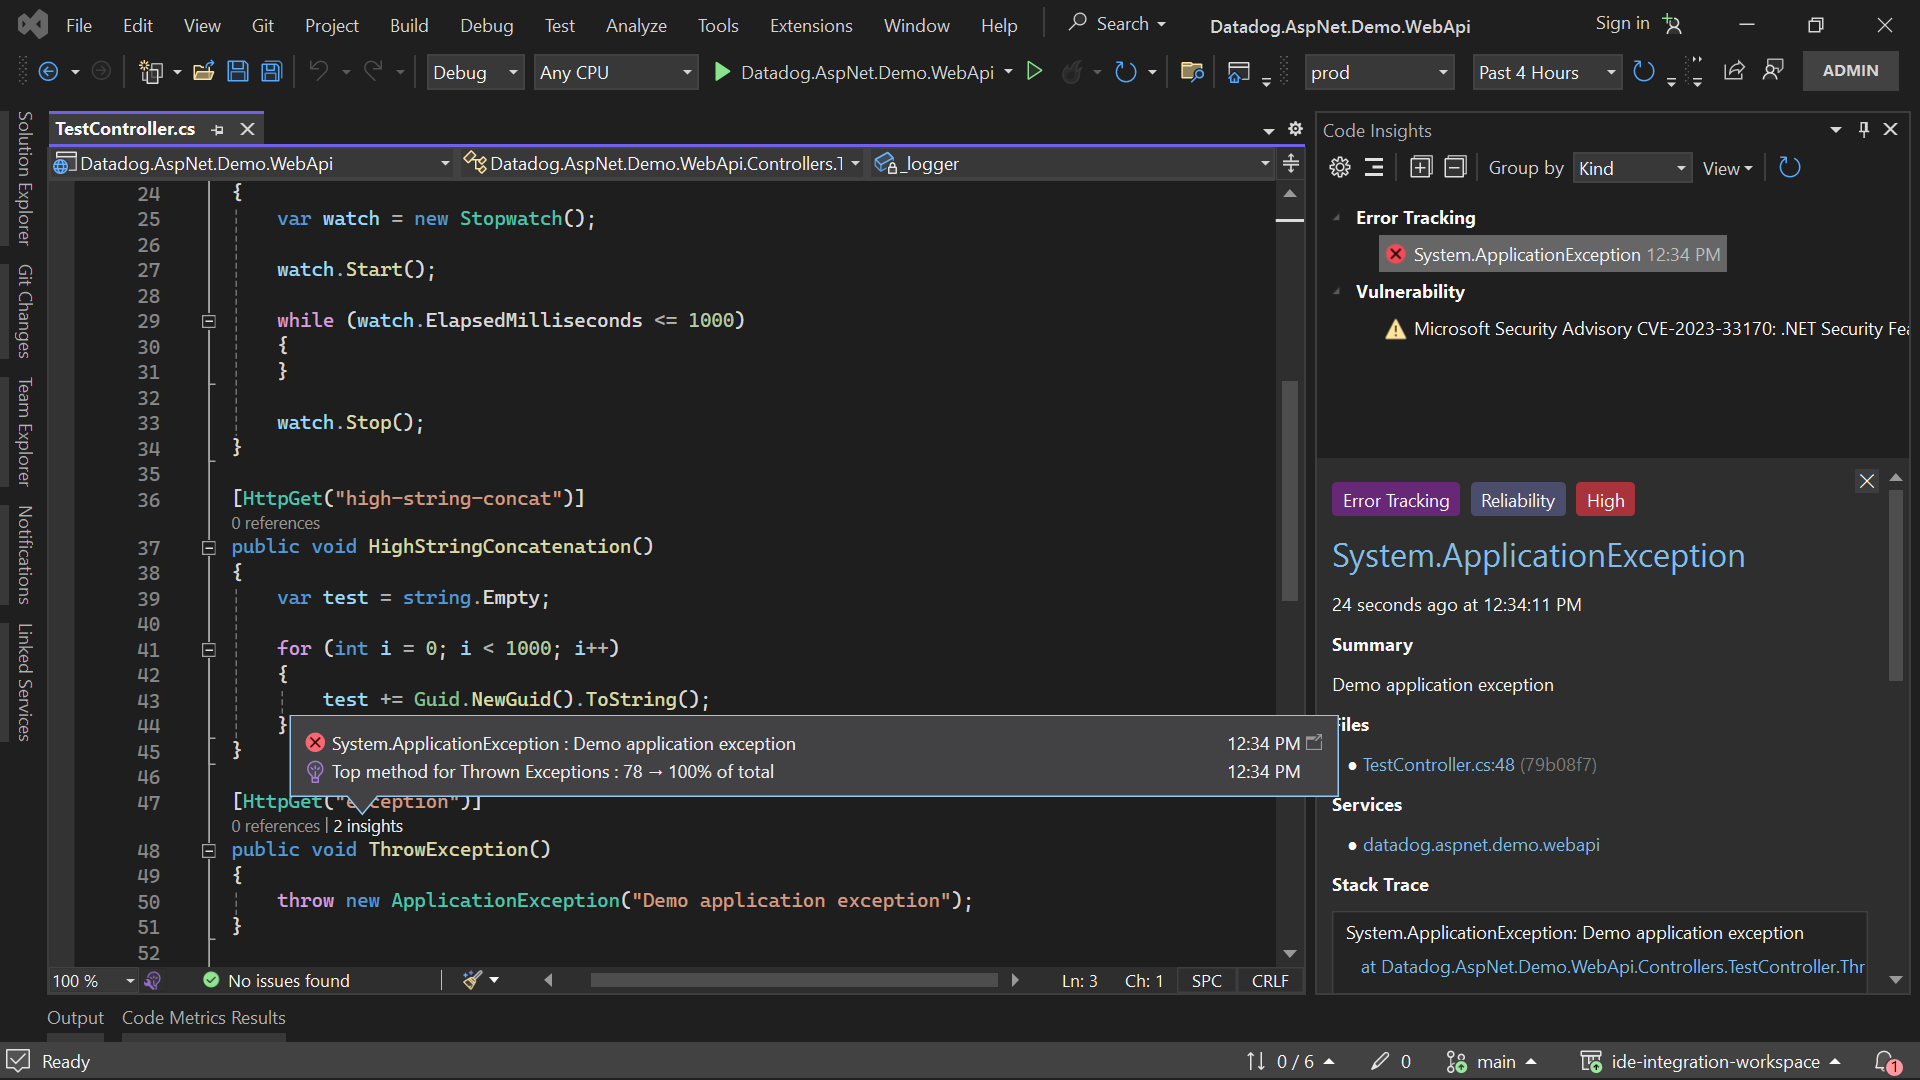Pin the TestController.cs tab
Screen dimensions: 1920x1080
pos(218,129)
